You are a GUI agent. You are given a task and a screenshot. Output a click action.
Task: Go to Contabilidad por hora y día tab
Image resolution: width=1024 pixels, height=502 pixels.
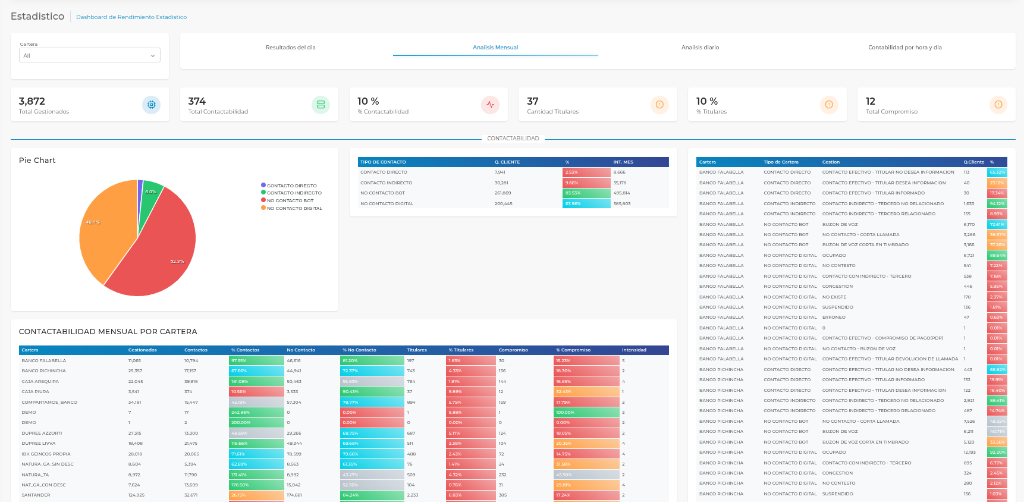(x=905, y=47)
